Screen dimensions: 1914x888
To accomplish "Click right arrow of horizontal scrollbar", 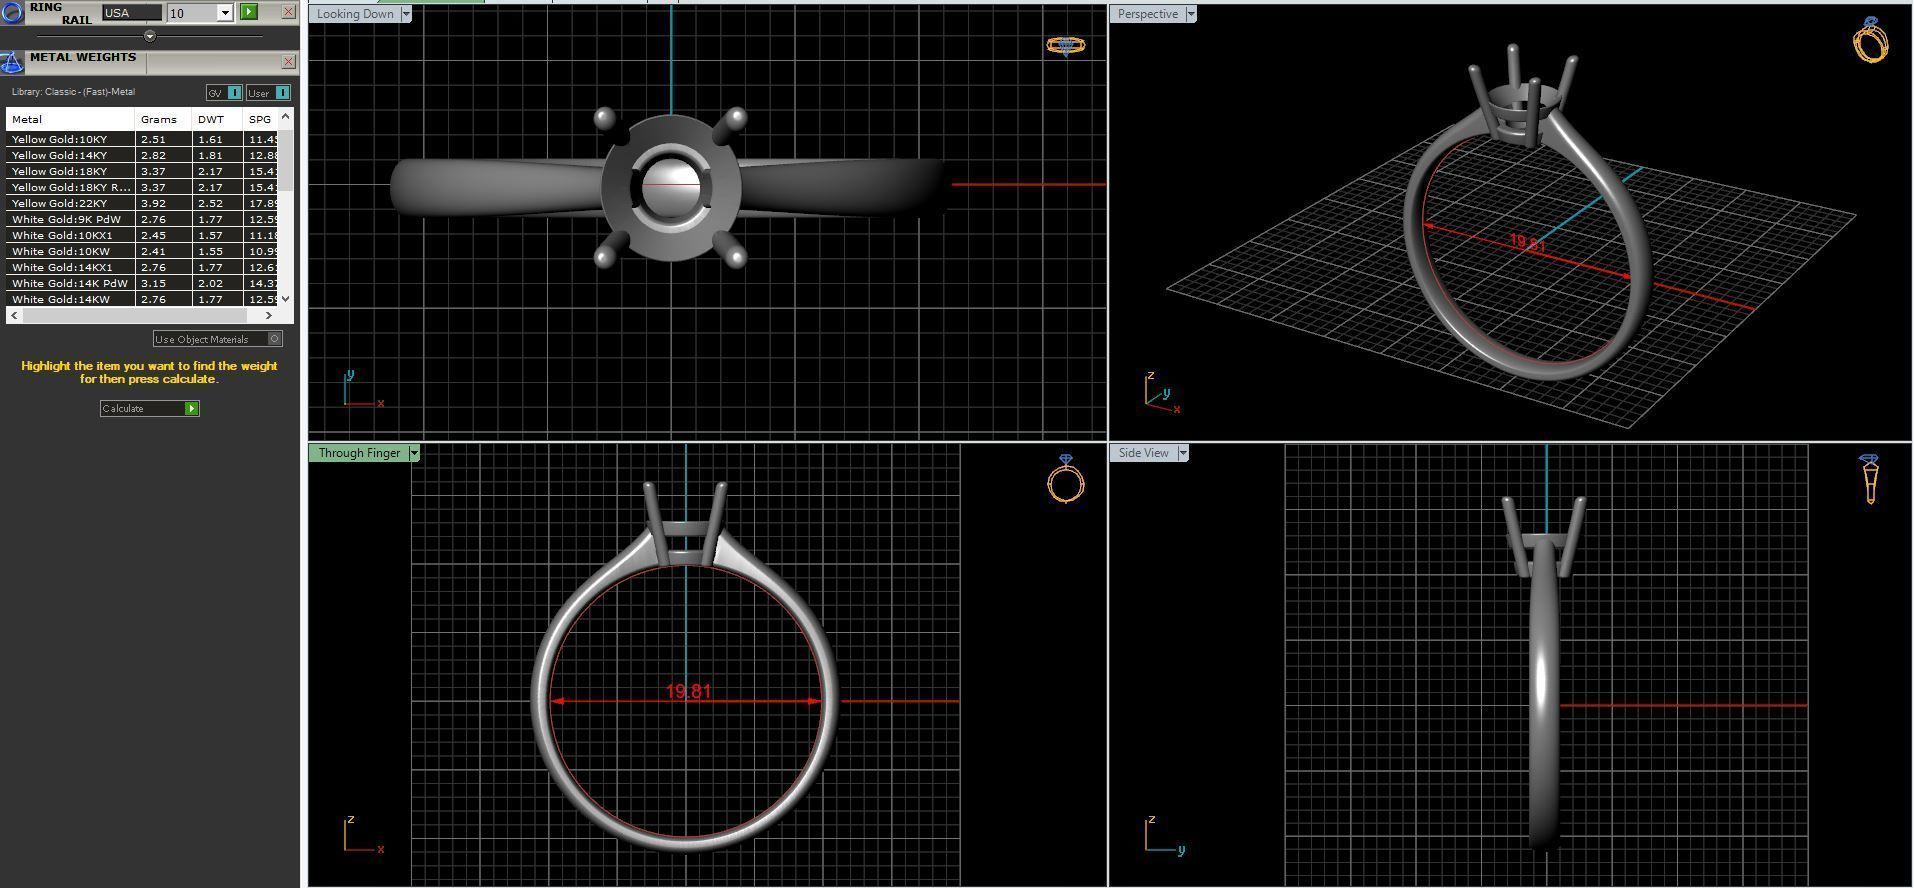I will [x=268, y=315].
